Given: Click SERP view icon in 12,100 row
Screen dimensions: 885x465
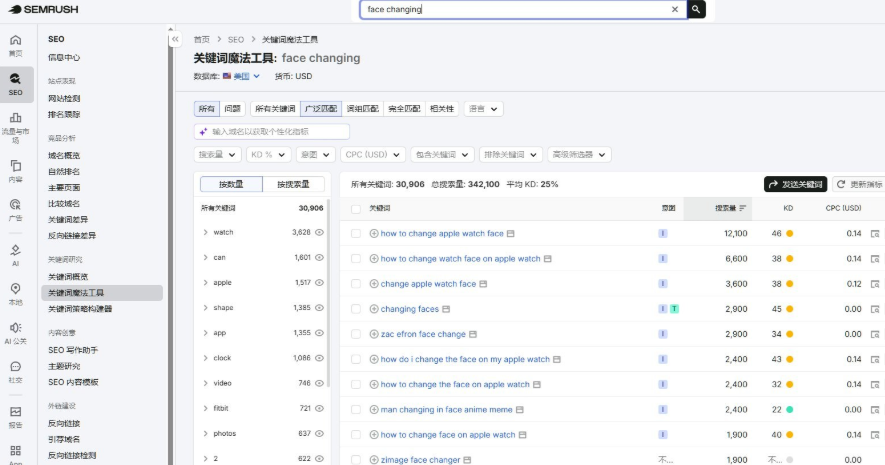Looking at the screenshot, I should (x=875, y=233).
